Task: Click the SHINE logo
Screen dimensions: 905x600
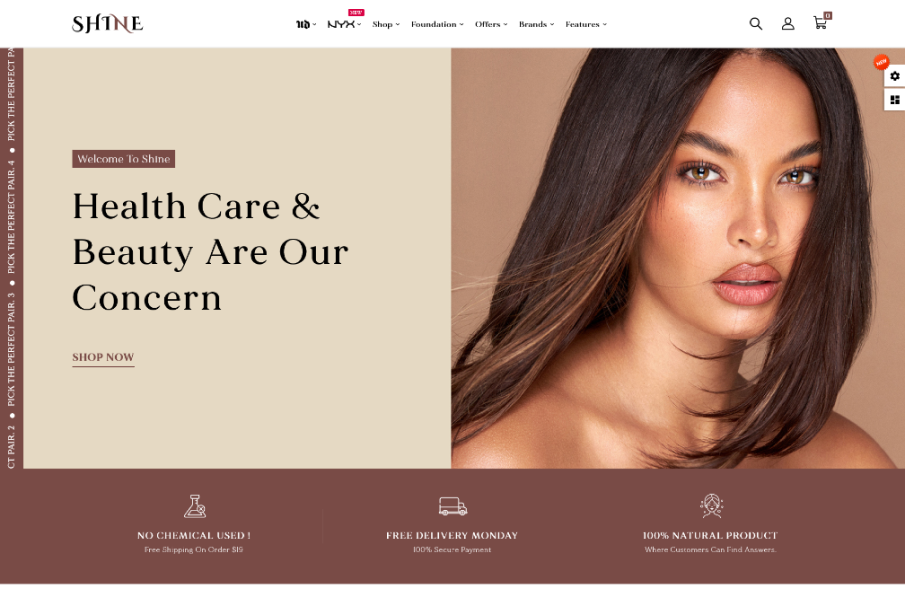Action: [107, 24]
